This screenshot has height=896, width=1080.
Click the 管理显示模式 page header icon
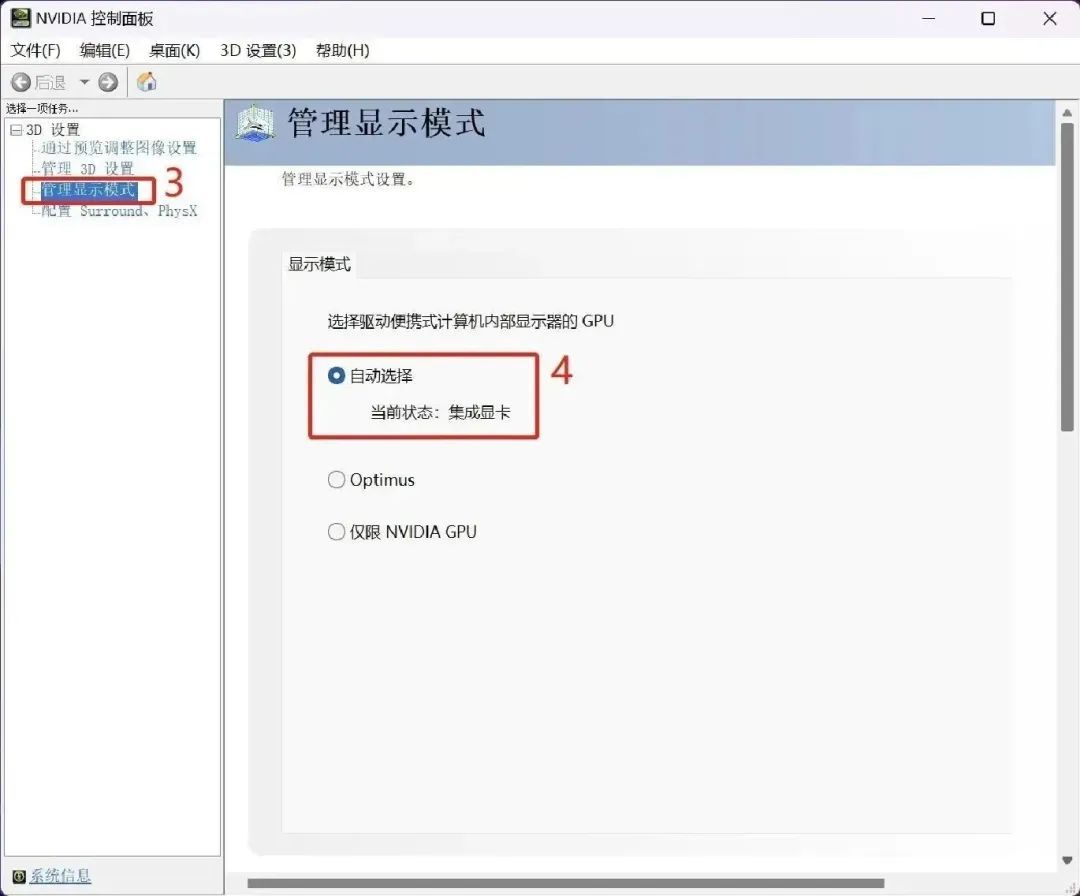pos(256,124)
